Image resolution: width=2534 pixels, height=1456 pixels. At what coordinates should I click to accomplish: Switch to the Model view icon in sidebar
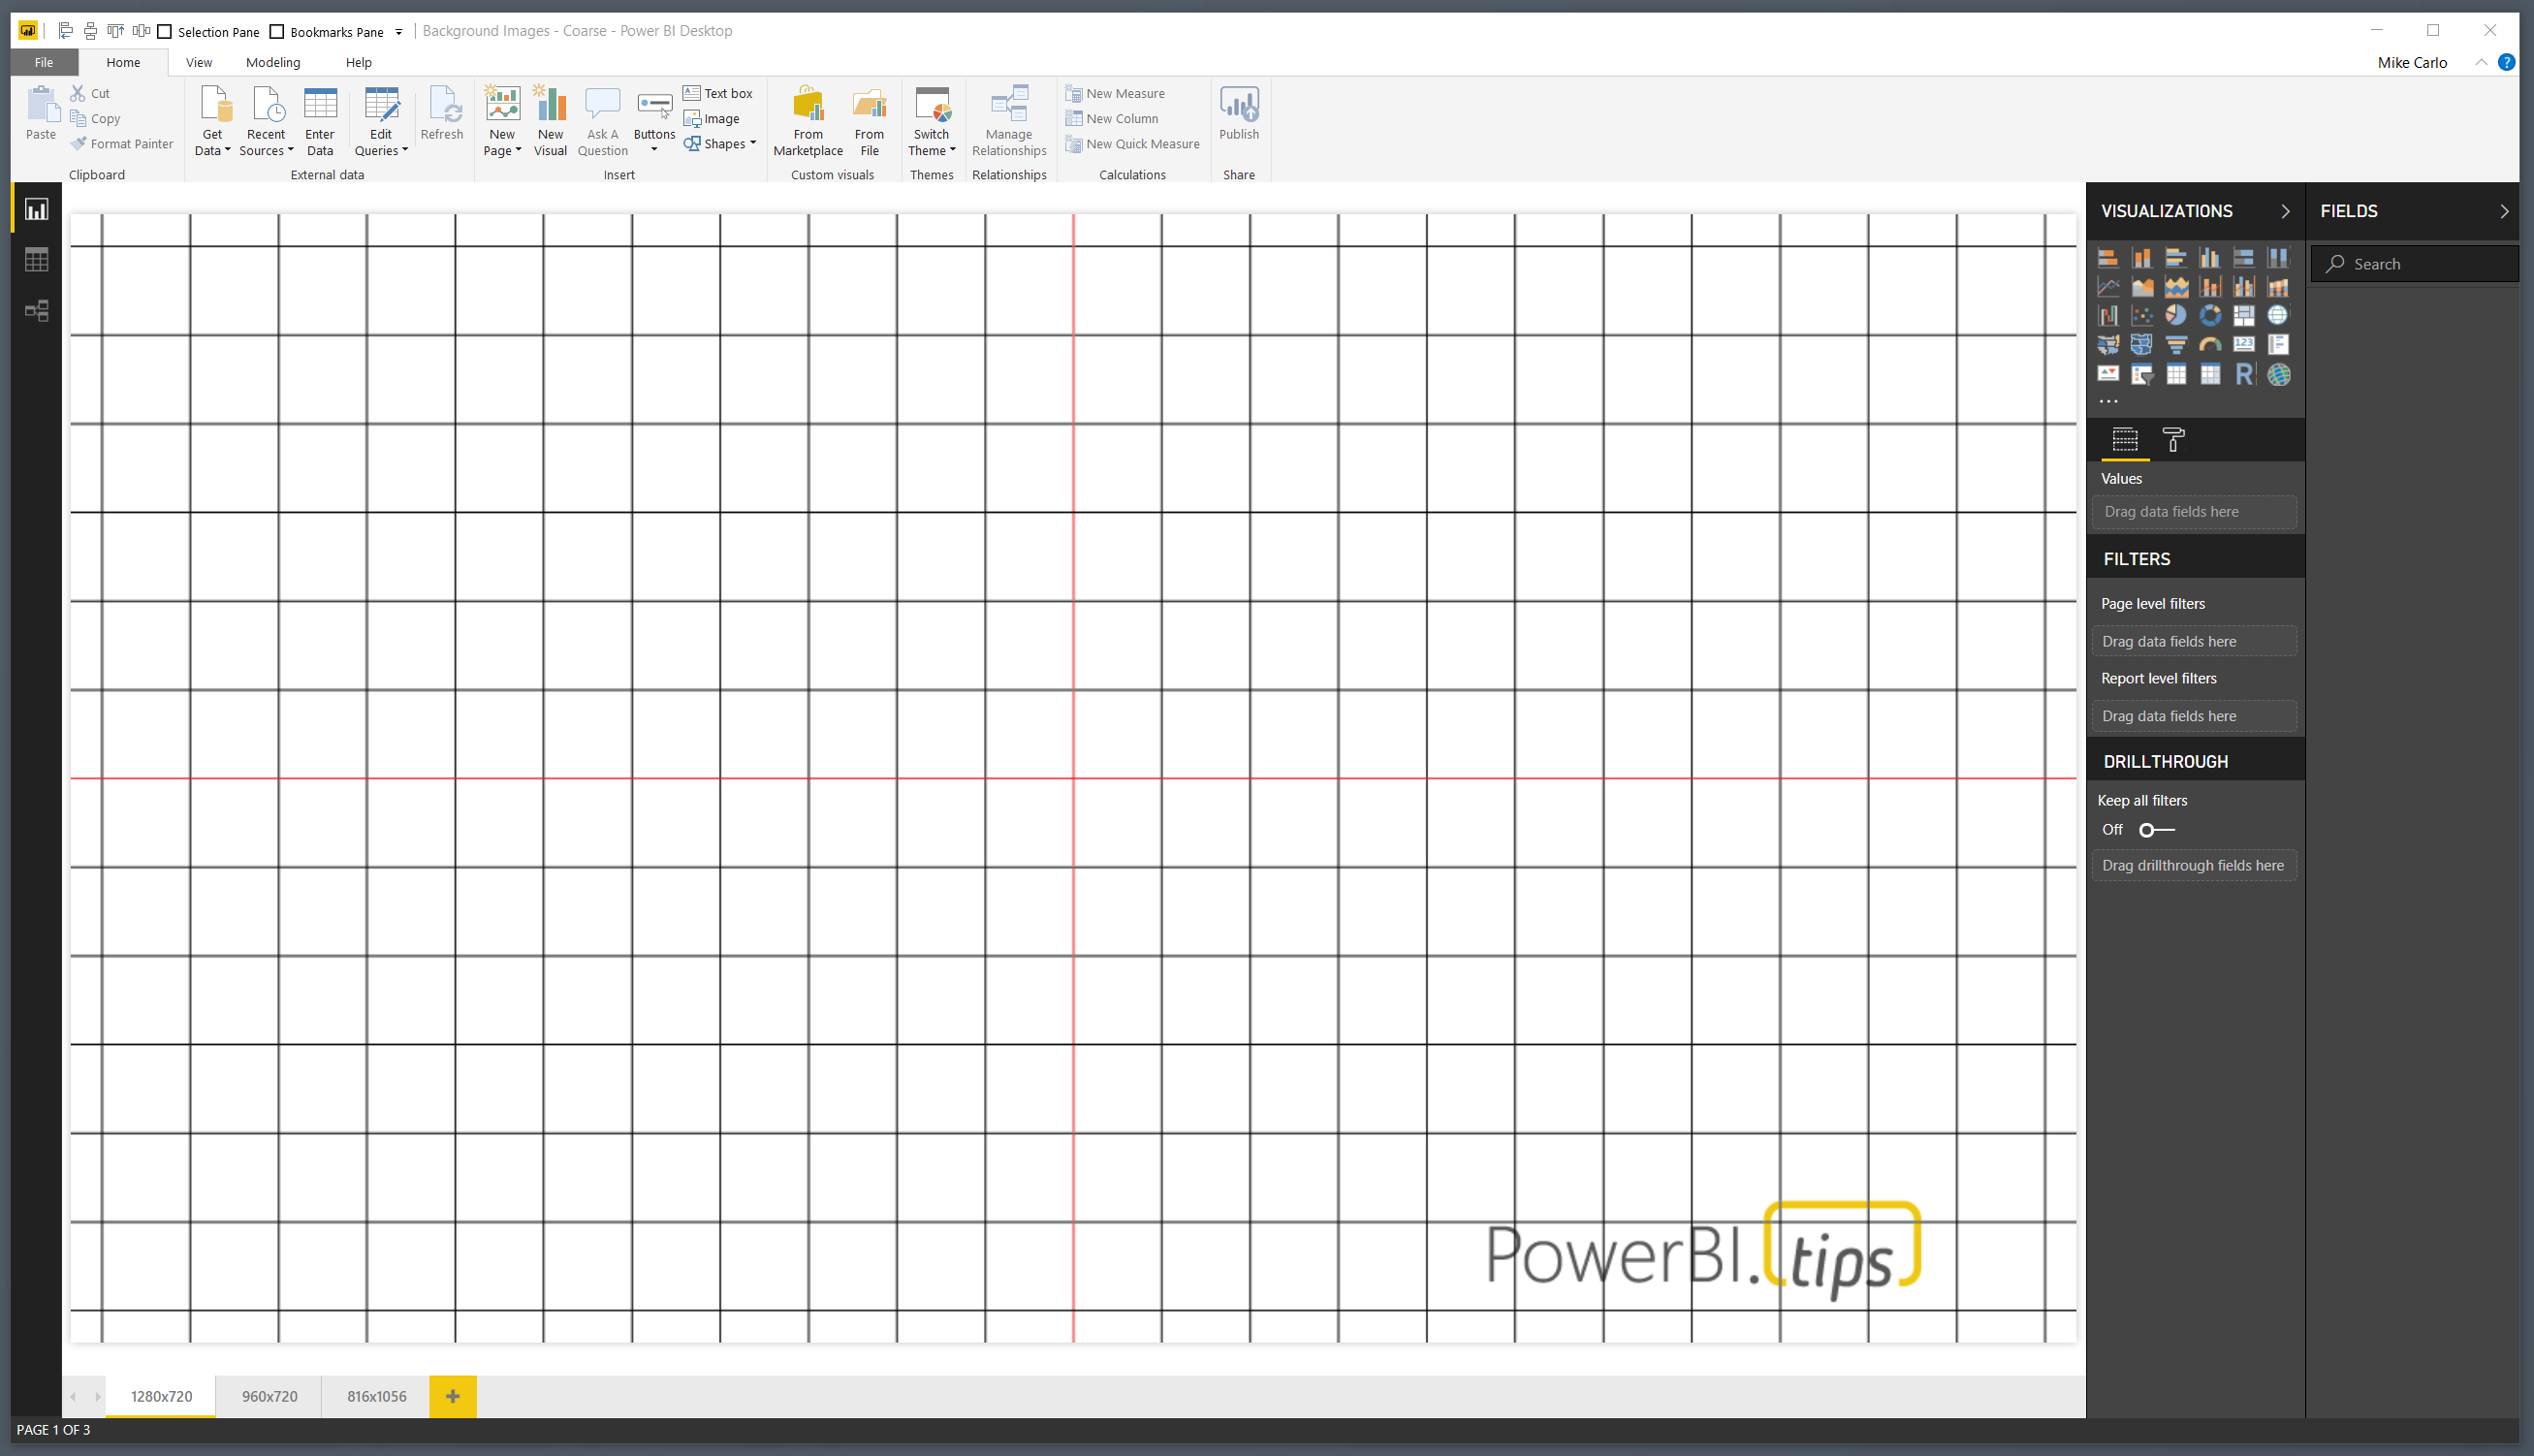(x=37, y=311)
